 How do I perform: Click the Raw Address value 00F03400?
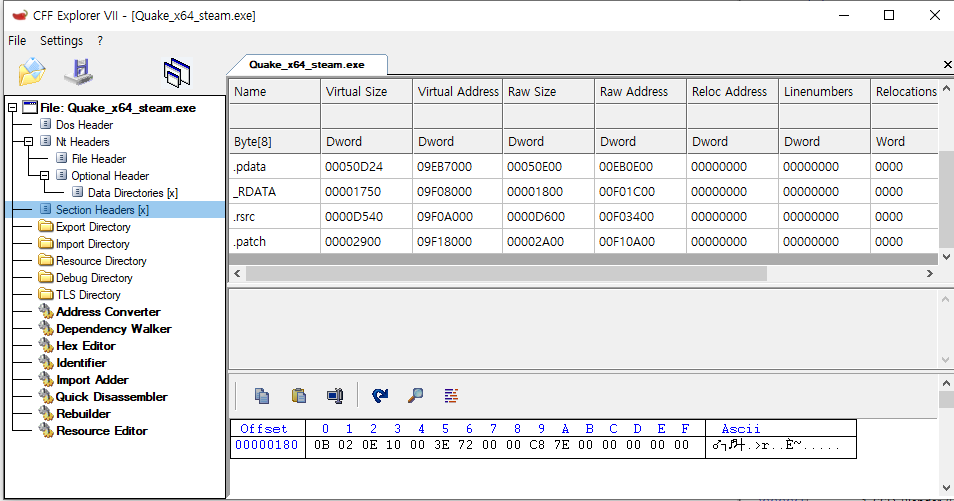point(626,217)
